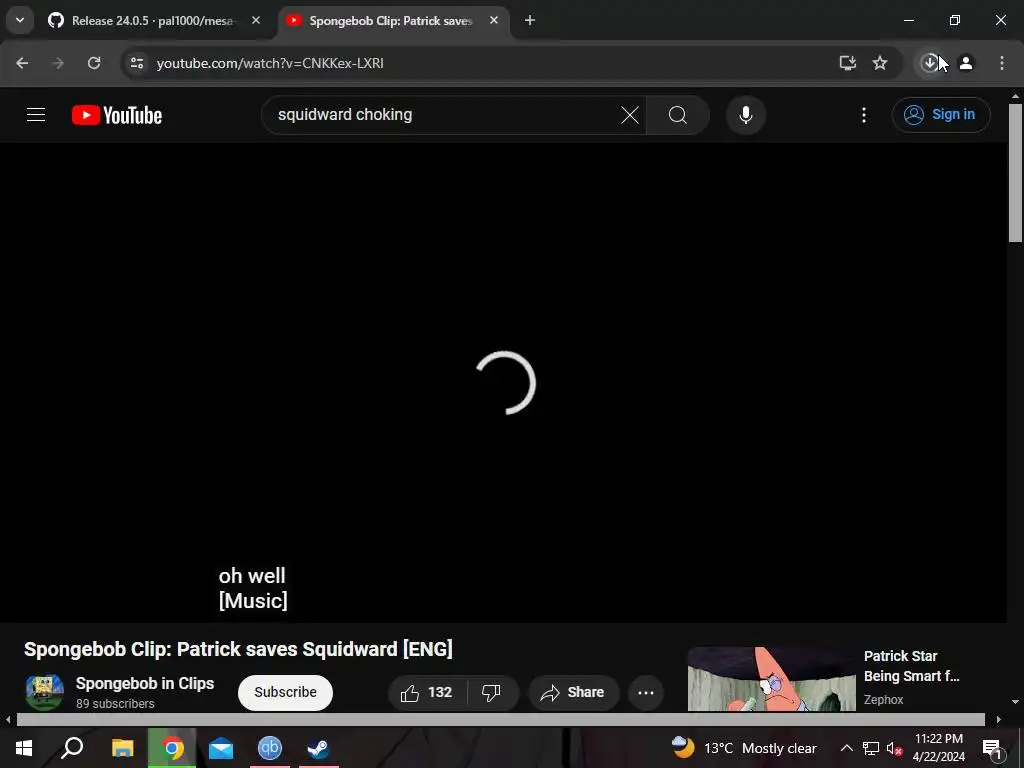Open Steam from the taskbar

pos(319,748)
